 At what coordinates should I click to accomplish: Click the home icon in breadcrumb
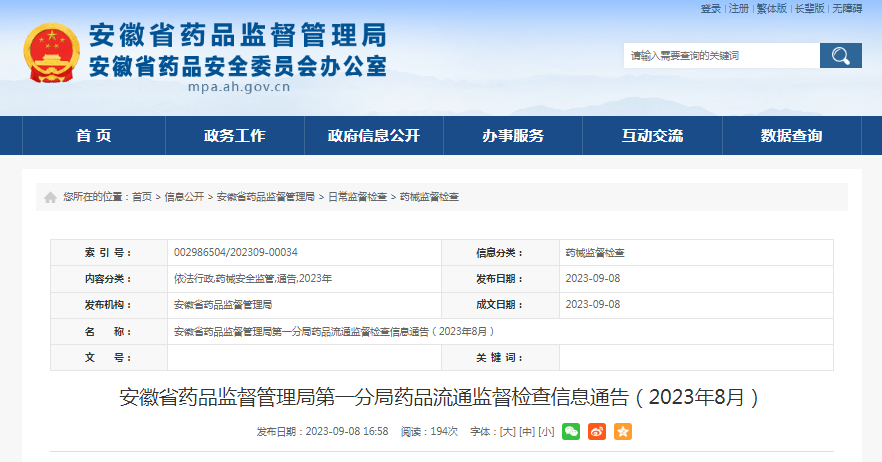pos(50,197)
